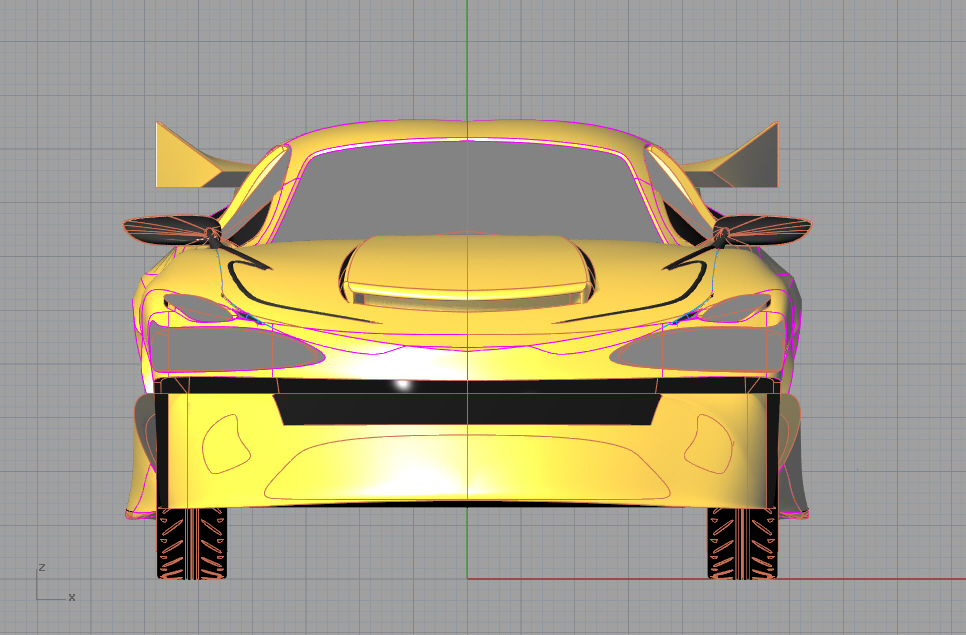Select the left fog light outline curve
This screenshot has width=966, height=635.
pyautogui.click(x=225, y=443)
